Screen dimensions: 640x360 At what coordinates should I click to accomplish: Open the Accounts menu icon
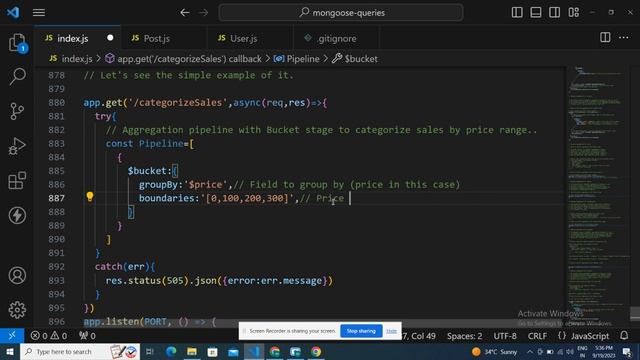[17, 276]
